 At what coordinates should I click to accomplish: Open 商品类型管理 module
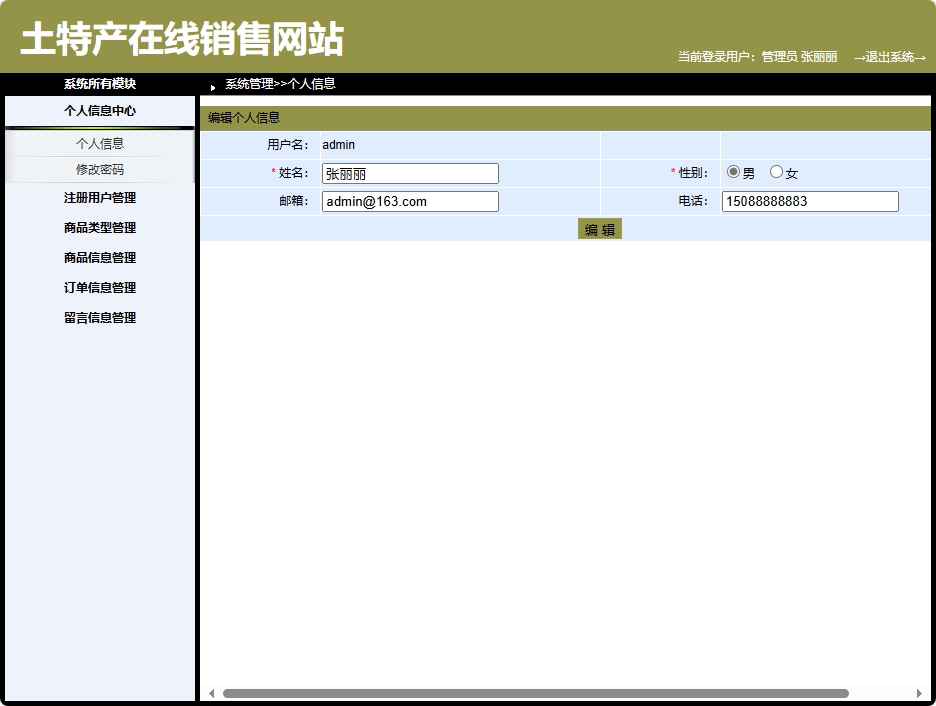(x=99, y=227)
